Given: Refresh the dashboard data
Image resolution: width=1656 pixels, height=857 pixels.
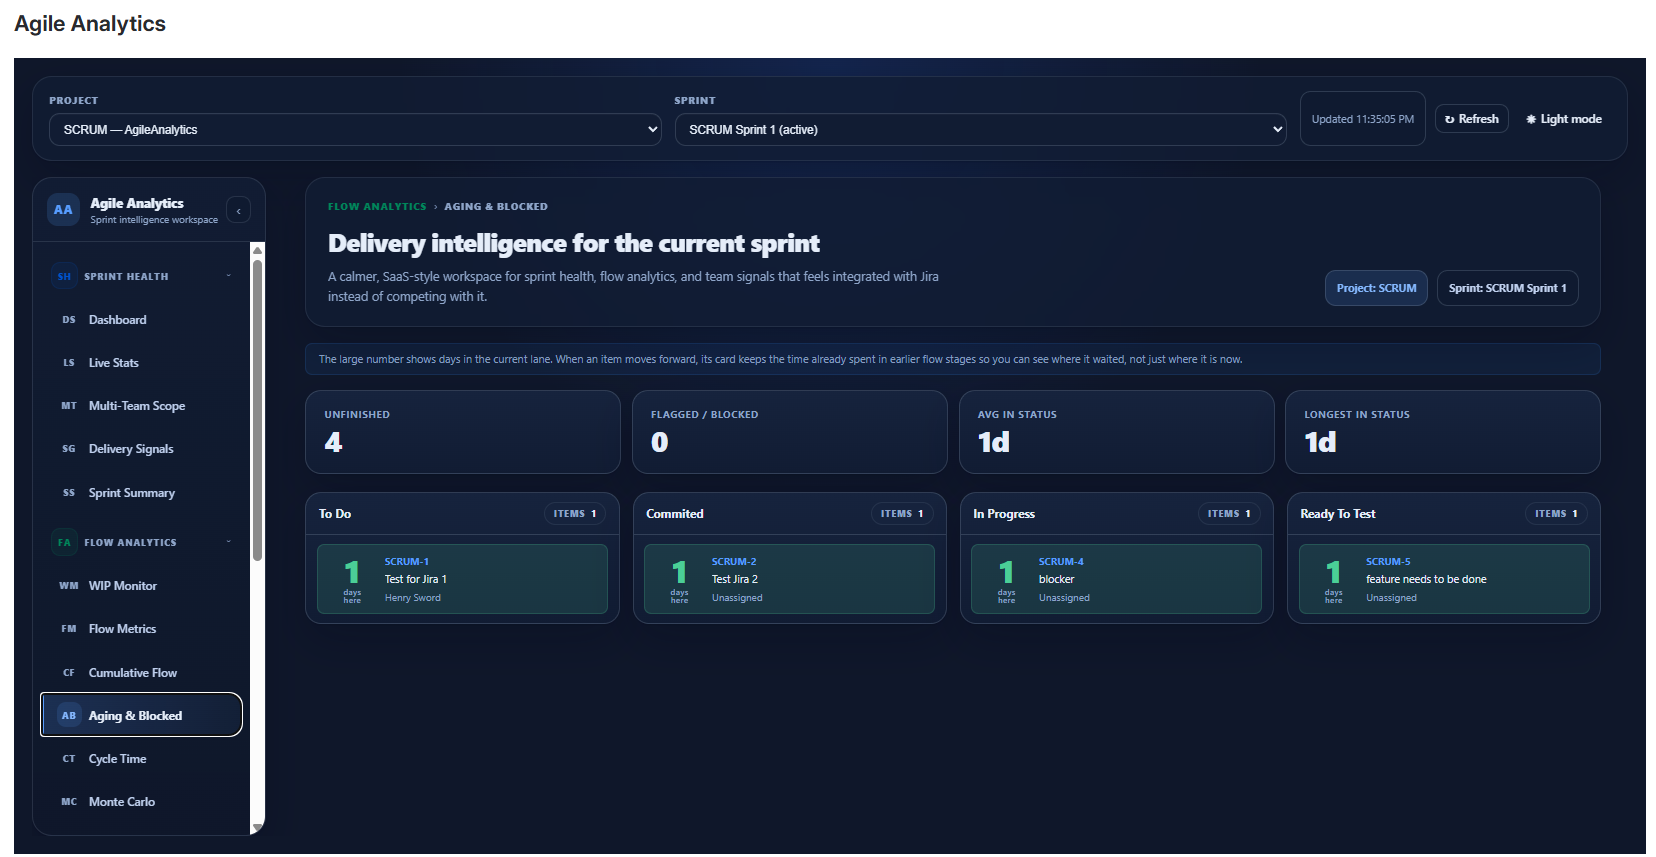Looking at the screenshot, I should (x=1472, y=119).
